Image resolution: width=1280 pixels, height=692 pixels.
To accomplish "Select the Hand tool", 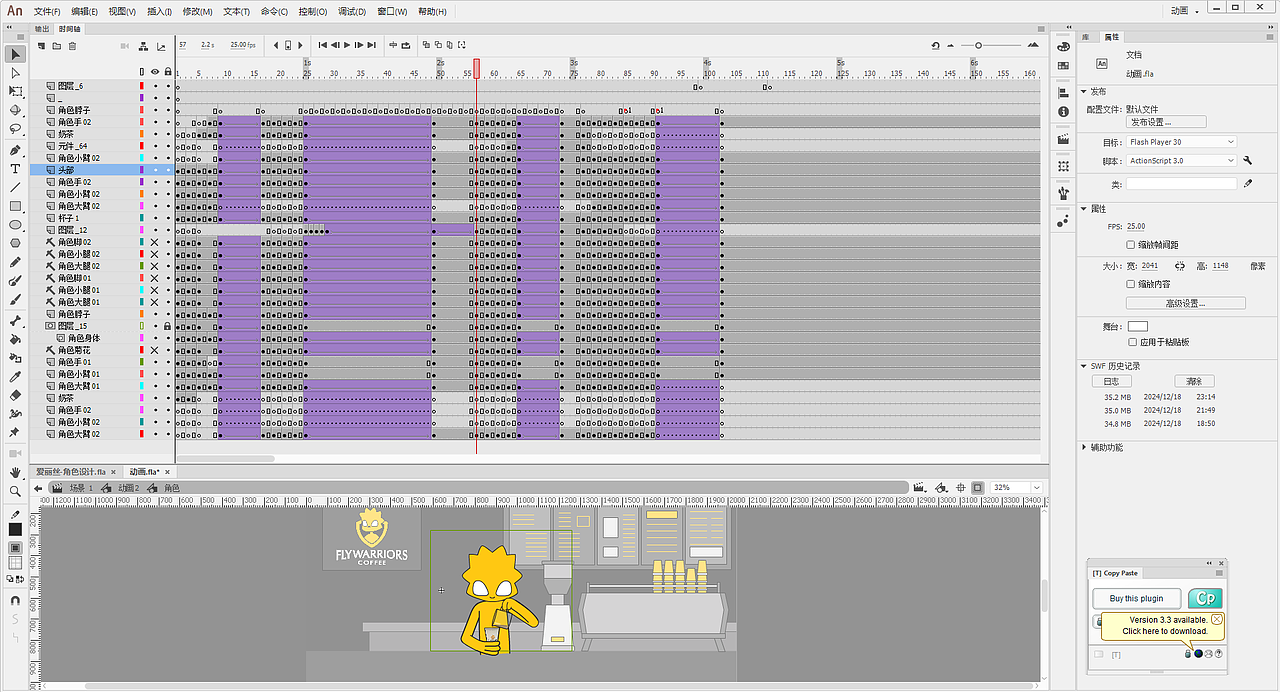I will click(x=15, y=472).
